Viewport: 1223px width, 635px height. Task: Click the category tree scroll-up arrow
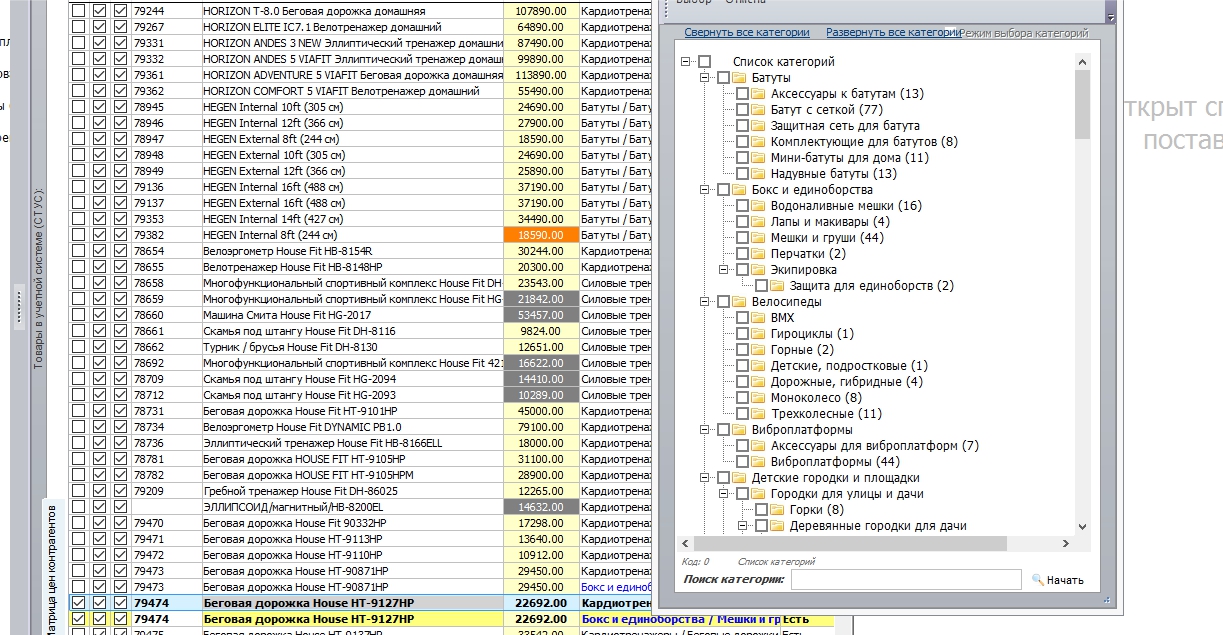point(1083,61)
